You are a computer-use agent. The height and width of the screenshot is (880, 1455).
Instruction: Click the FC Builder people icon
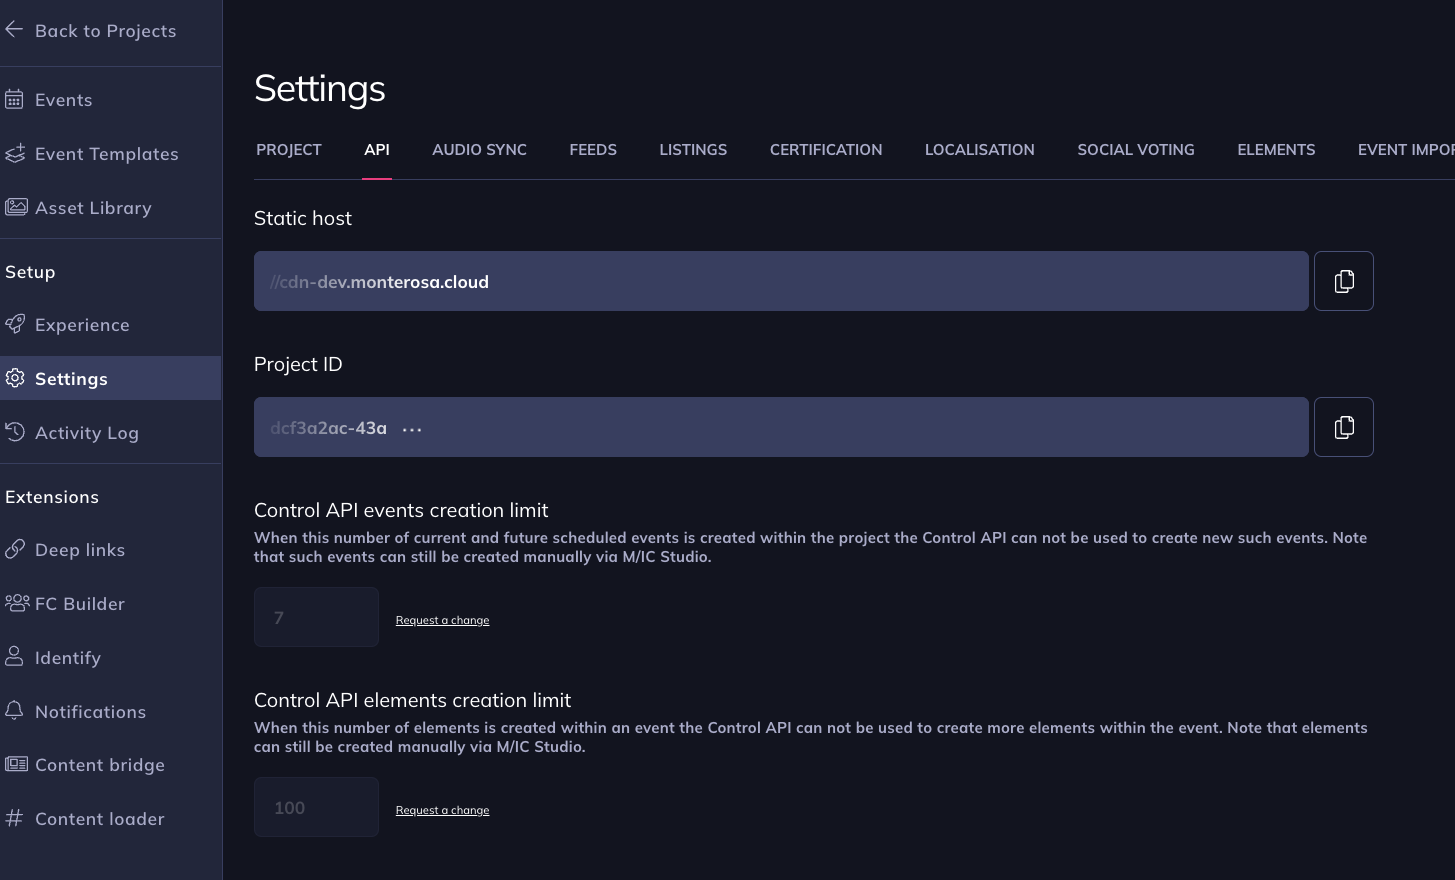(17, 603)
